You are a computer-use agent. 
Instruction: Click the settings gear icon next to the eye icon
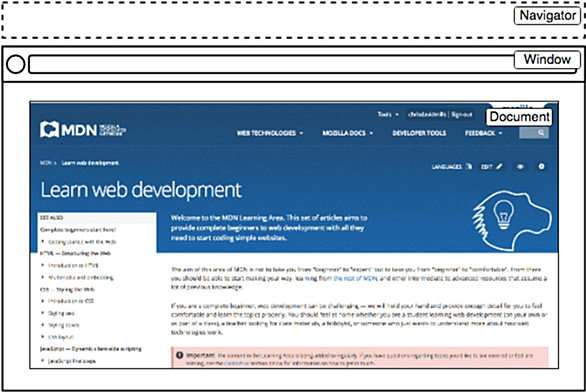(541, 166)
